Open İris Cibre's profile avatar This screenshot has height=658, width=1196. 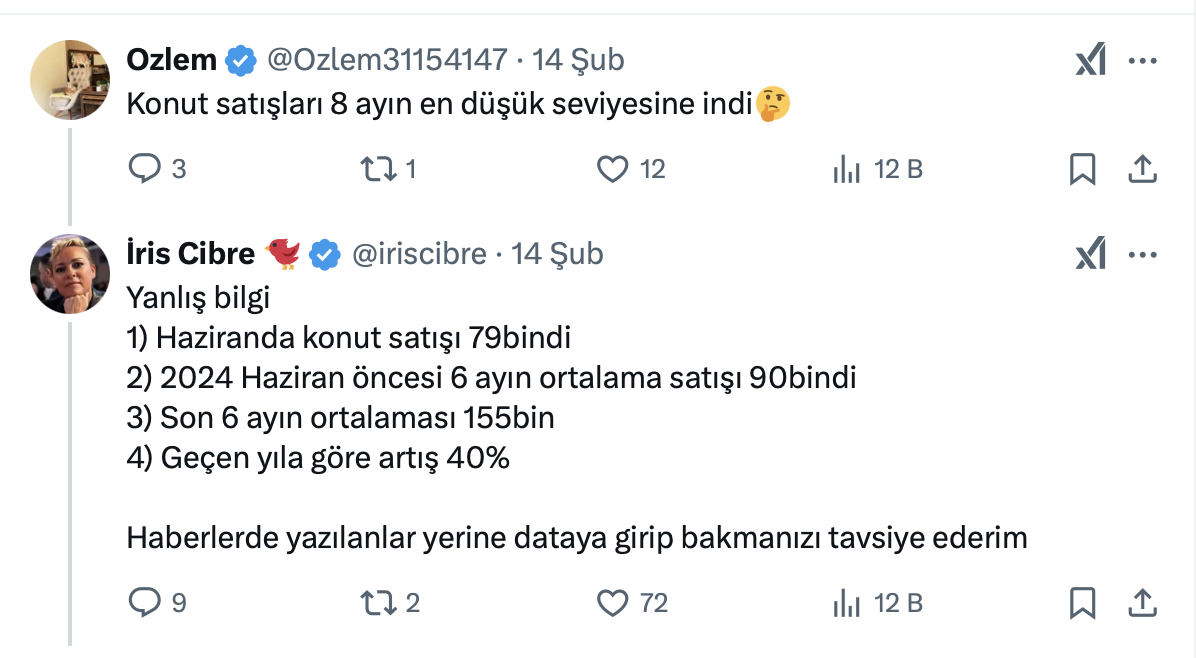coord(70,274)
